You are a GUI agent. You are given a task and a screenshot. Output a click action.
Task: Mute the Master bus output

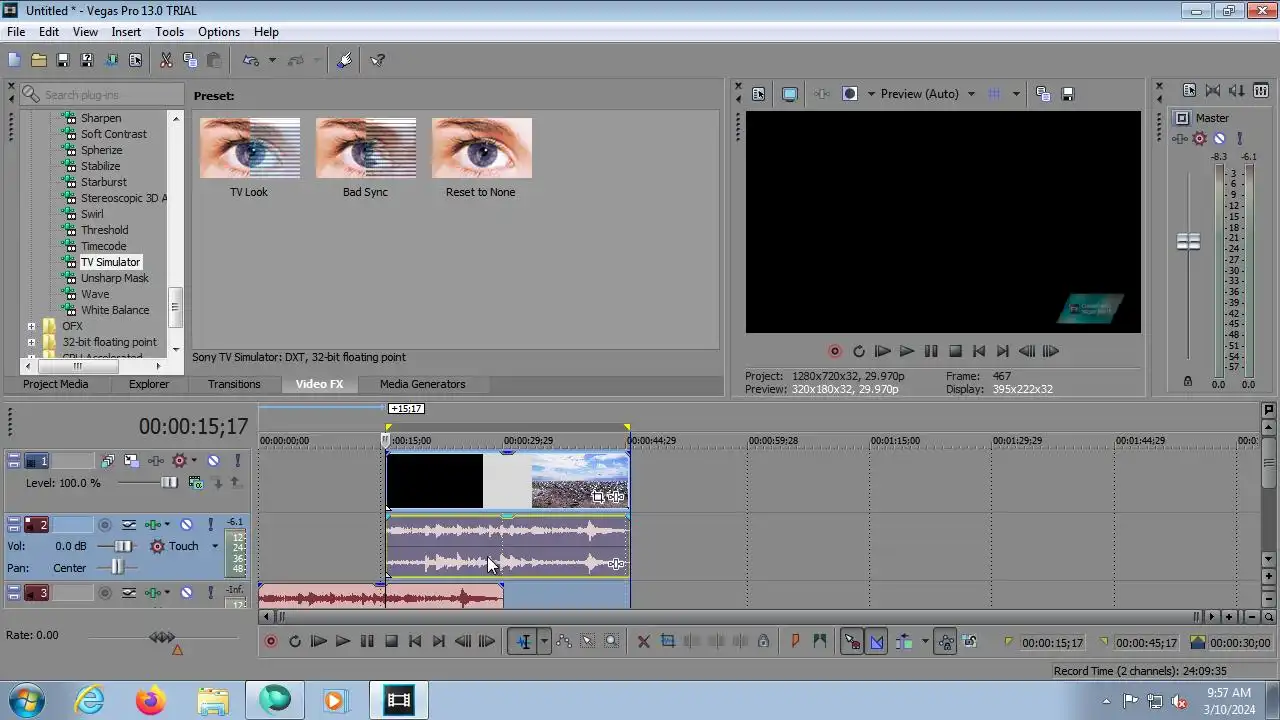click(1219, 139)
